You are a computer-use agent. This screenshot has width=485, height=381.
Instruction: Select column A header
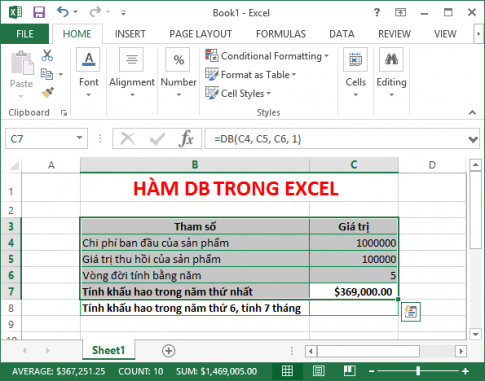[51, 165]
